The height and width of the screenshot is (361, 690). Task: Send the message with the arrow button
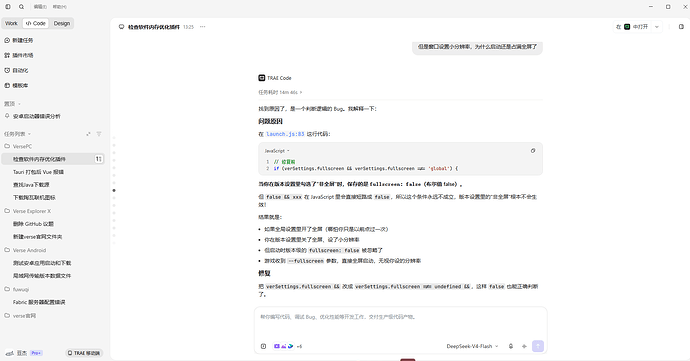538,346
